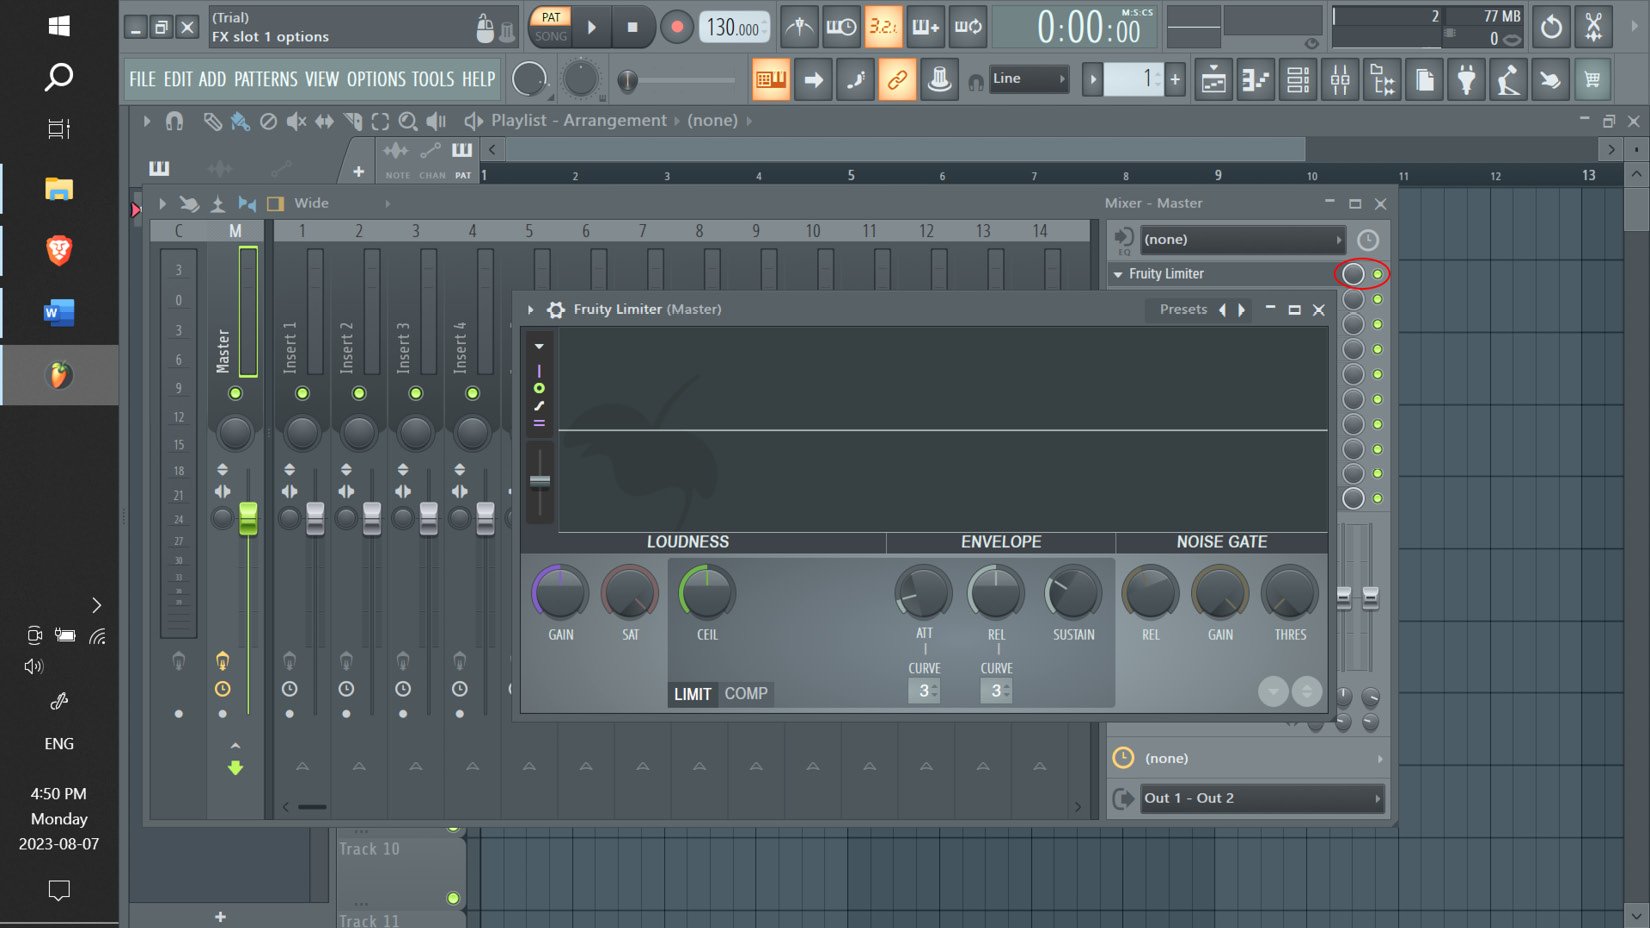Open the Piano roll view
Screen dimensions: 1650x928
coord(1255,79)
